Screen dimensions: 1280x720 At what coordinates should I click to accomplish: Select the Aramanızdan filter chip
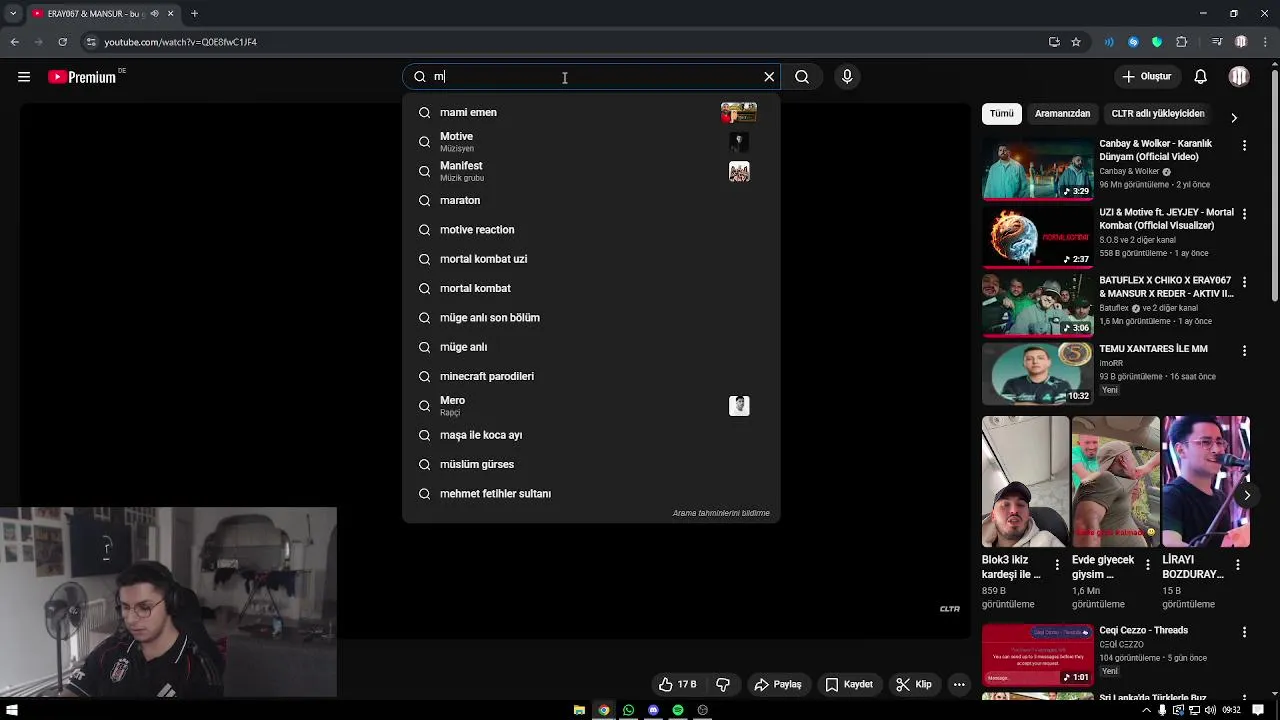(1062, 114)
